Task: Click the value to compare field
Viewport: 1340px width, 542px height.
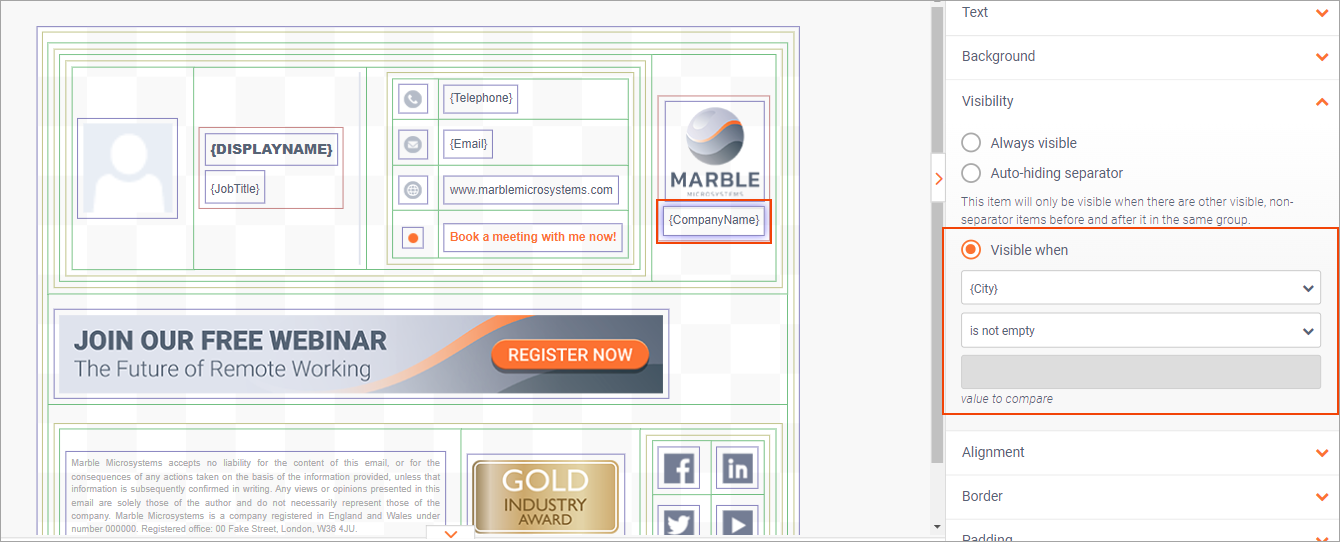Action: 1140,372
